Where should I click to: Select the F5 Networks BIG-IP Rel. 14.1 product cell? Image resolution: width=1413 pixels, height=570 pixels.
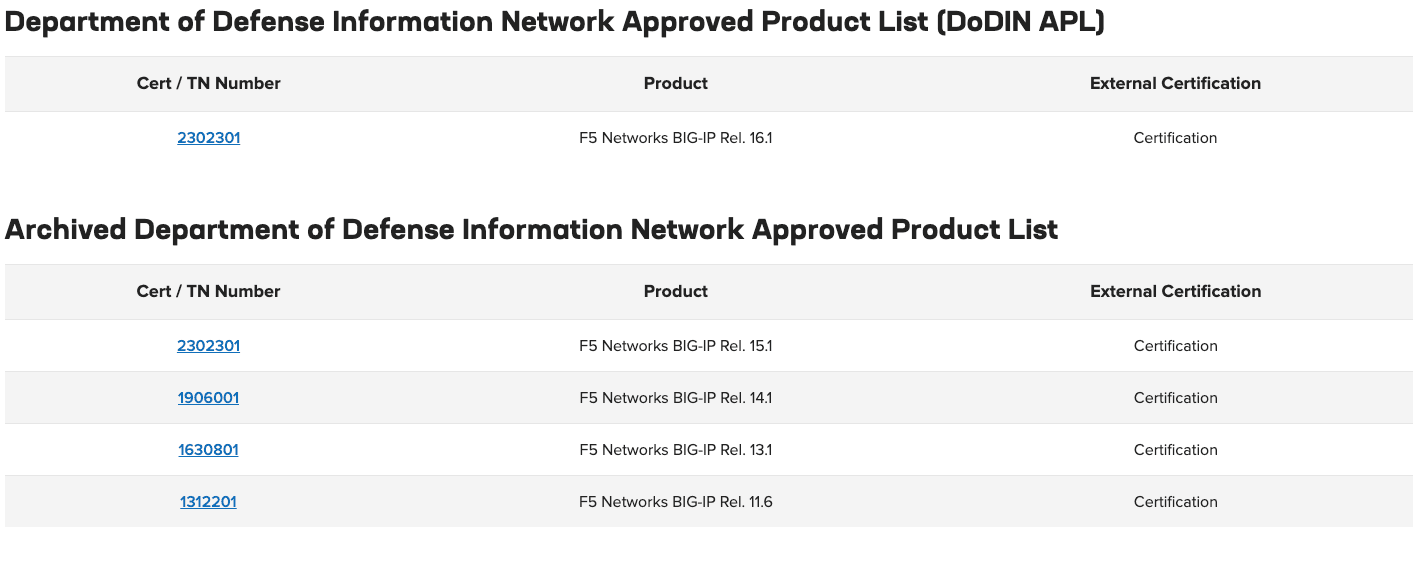click(x=675, y=398)
